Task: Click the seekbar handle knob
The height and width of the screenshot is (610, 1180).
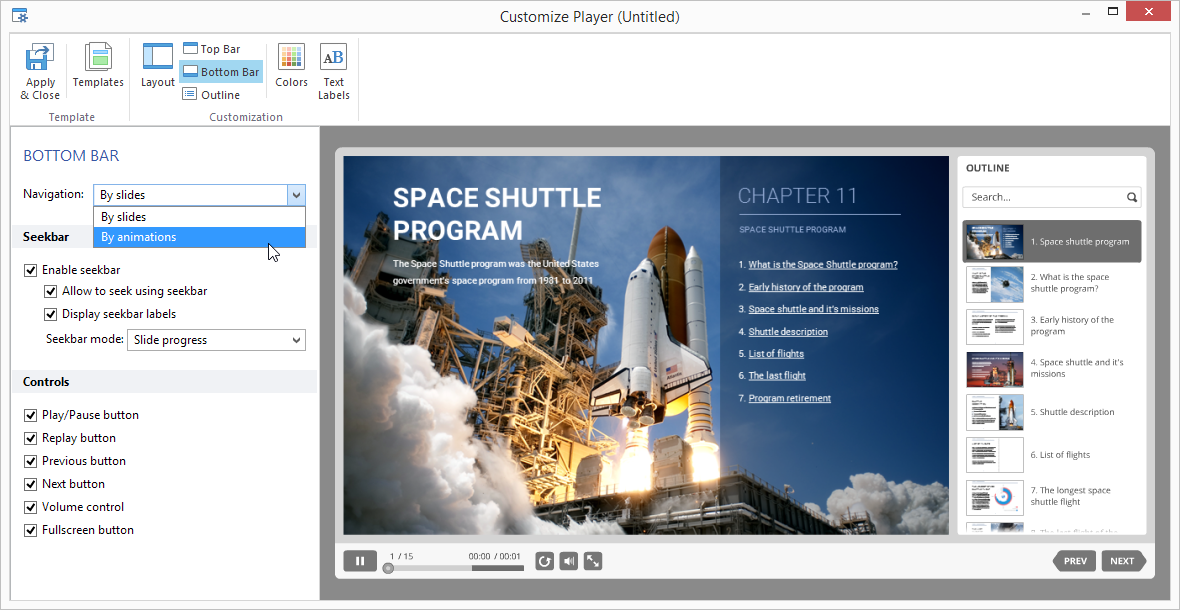Action: [x=388, y=569]
